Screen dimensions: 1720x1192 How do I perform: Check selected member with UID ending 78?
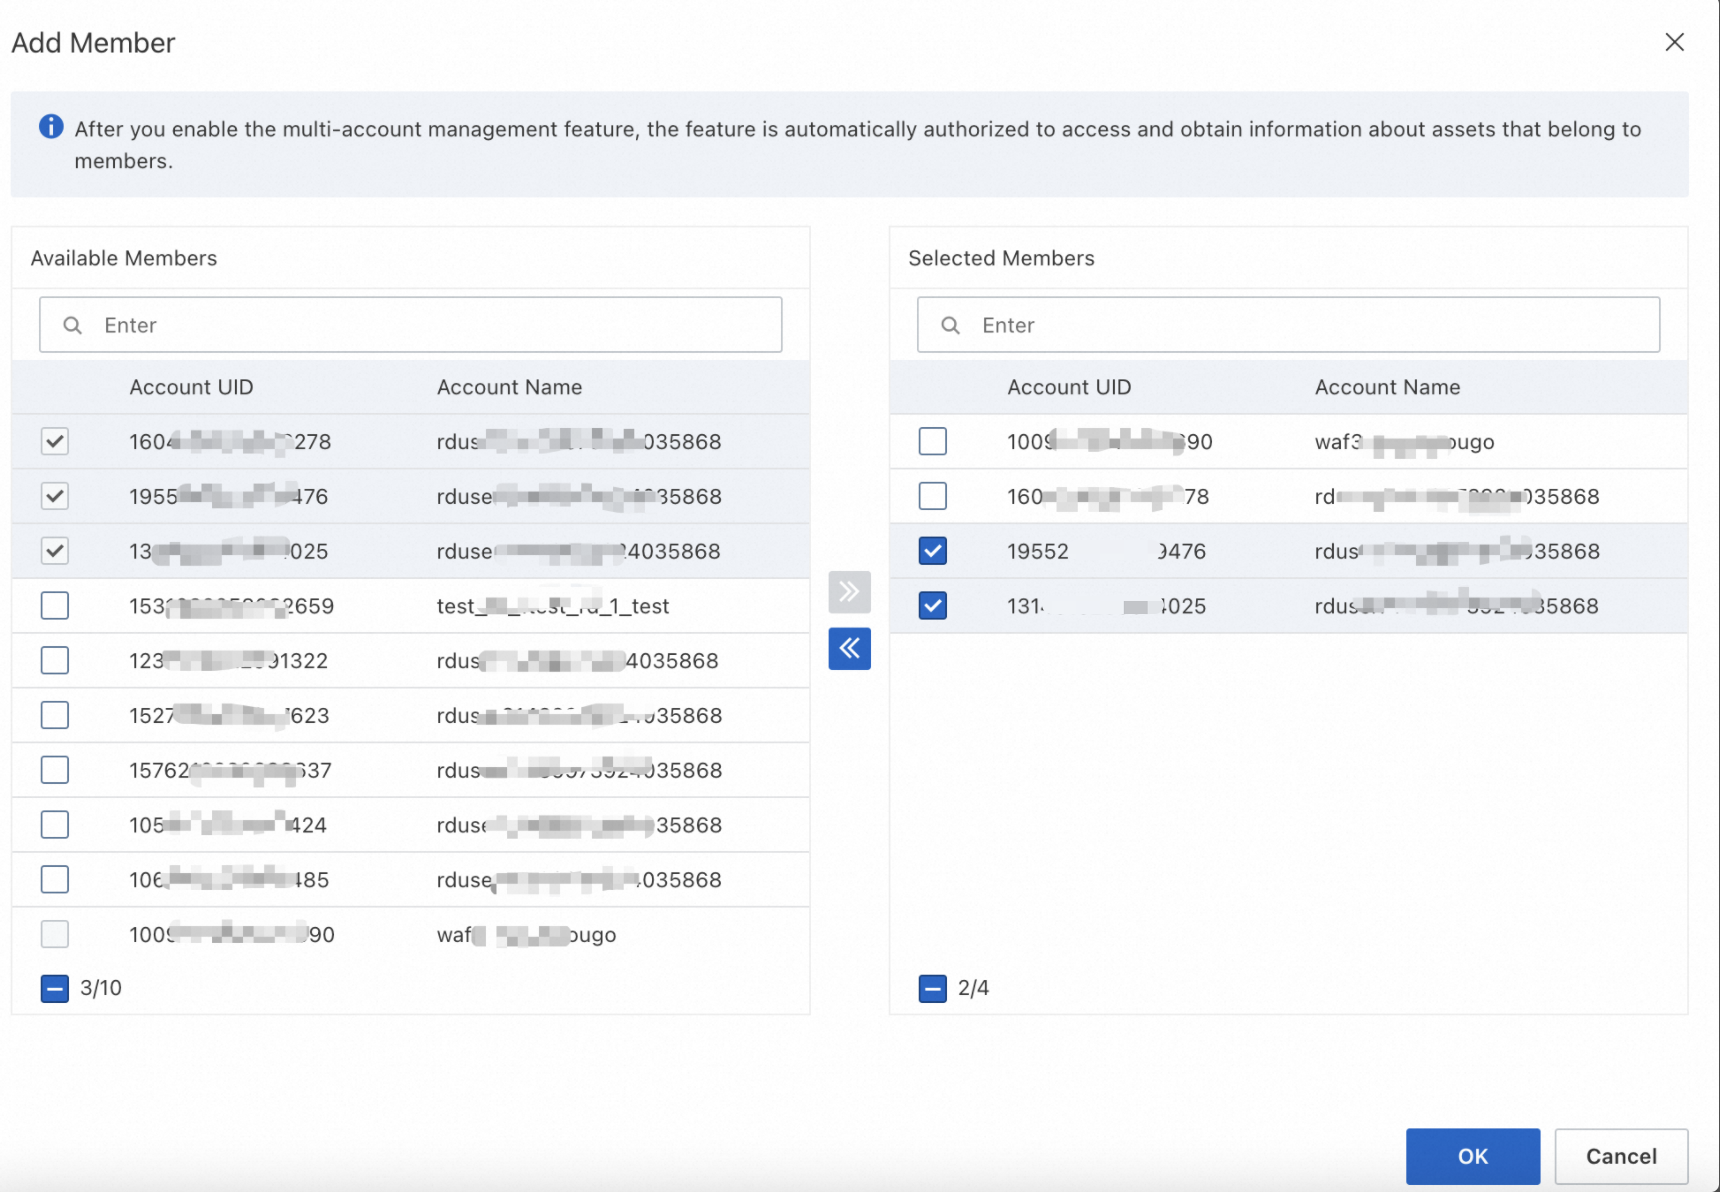pyautogui.click(x=933, y=496)
